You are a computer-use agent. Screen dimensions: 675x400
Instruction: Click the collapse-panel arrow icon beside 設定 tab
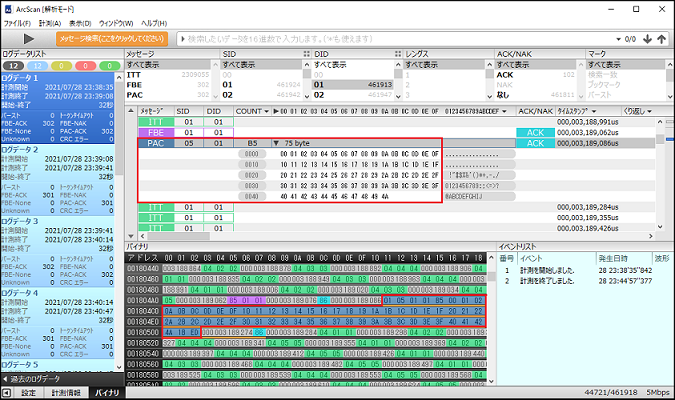[x=6, y=393]
